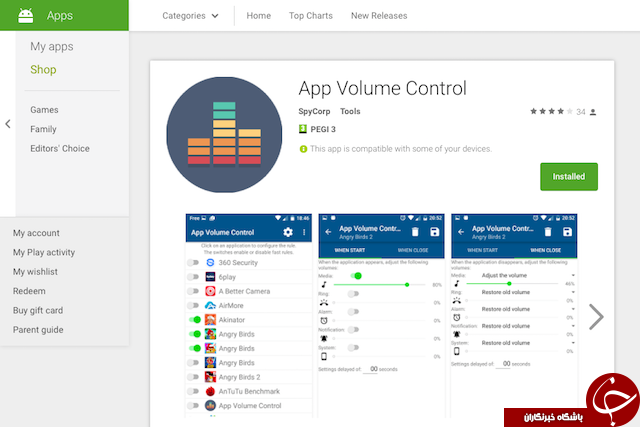Toggle the AnTuTu Benchmark switch
640x427 pixels.
point(193,391)
